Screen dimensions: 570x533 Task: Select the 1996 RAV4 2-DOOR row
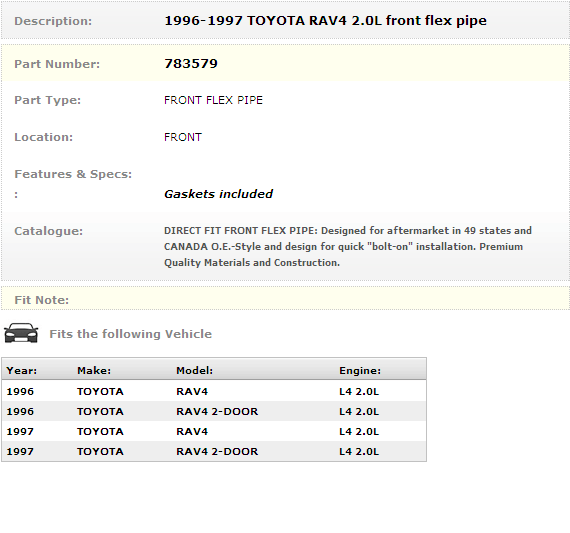tap(214, 411)
